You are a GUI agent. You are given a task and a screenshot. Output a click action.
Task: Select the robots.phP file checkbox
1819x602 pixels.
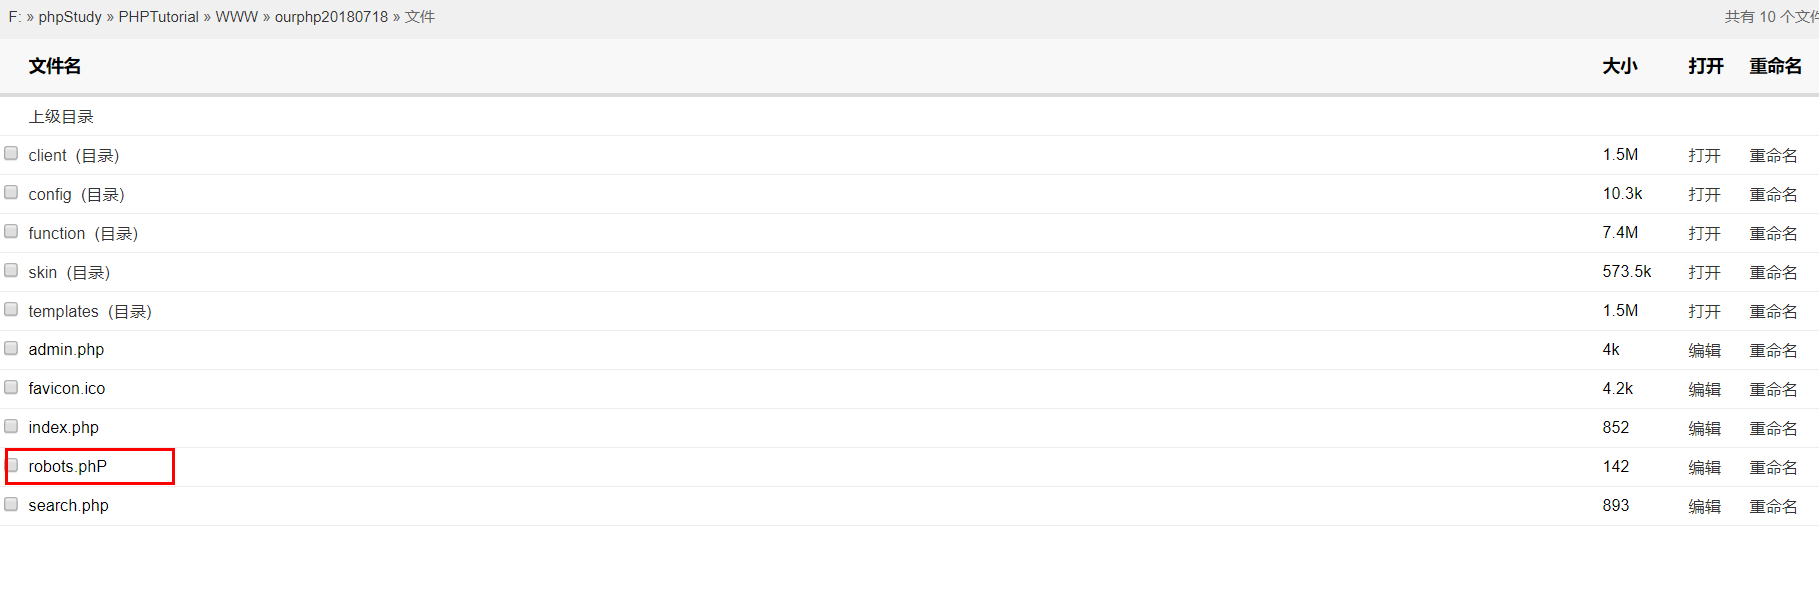[11, 465]
